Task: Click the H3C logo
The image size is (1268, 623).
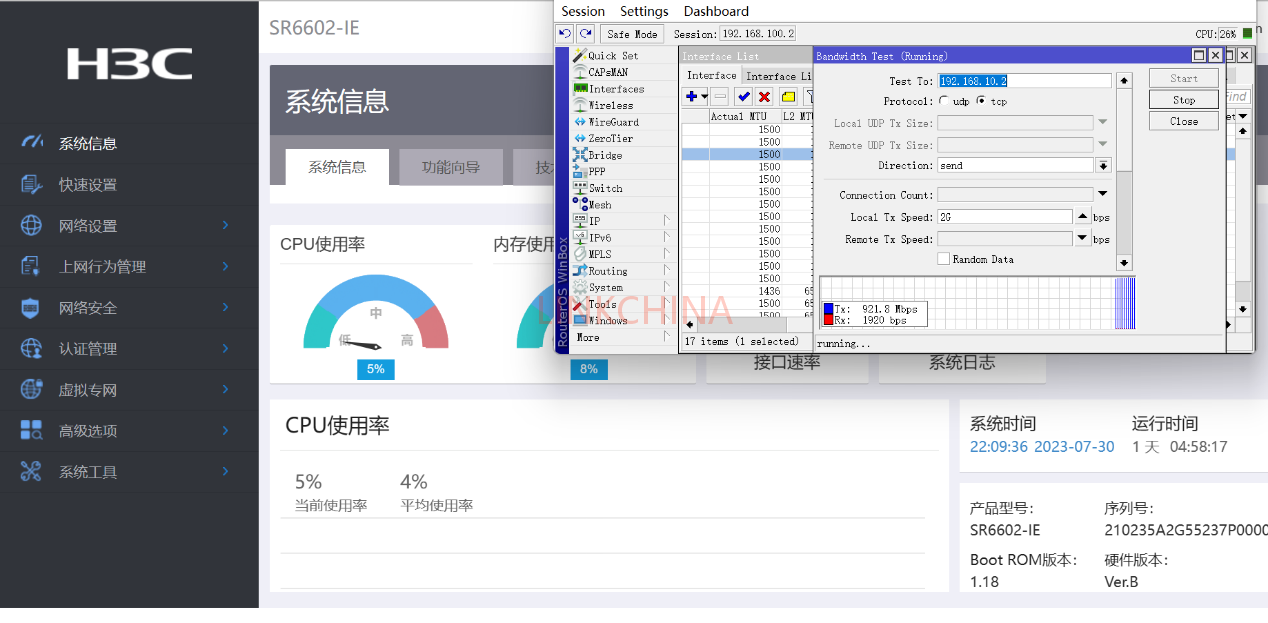Action: (129, 63)
